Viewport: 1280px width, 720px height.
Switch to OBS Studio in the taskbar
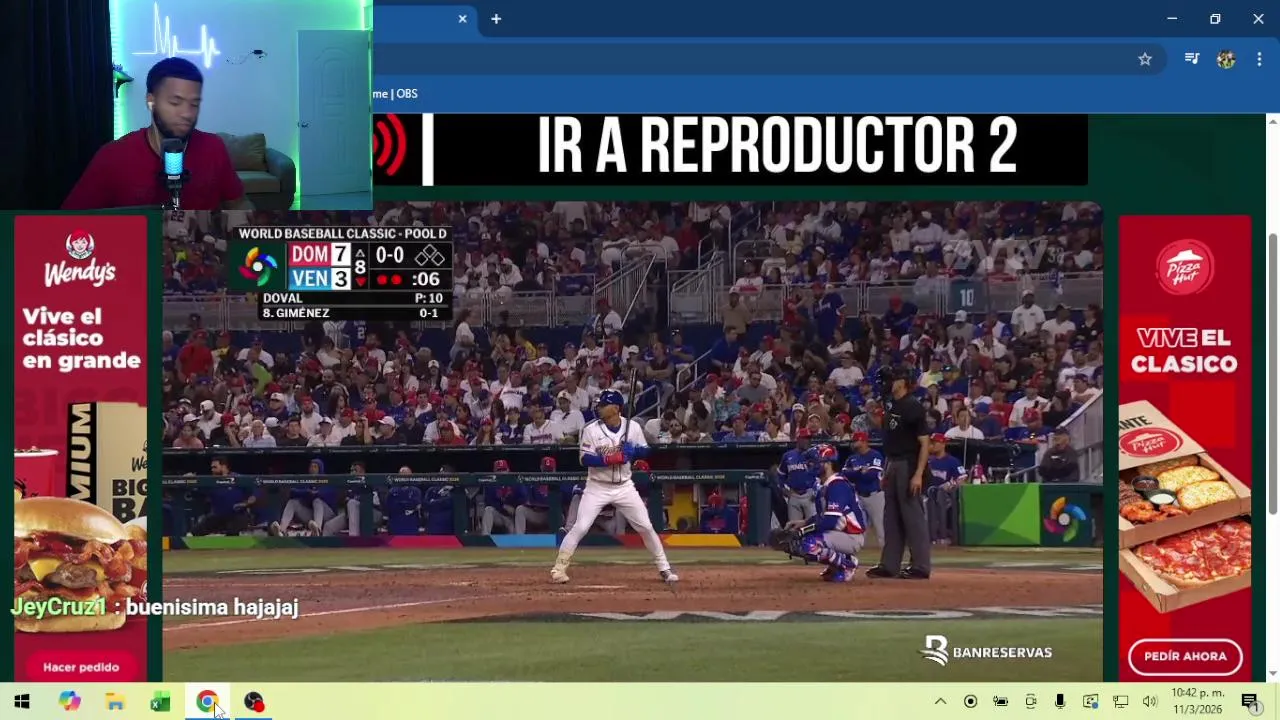(254, 702)
